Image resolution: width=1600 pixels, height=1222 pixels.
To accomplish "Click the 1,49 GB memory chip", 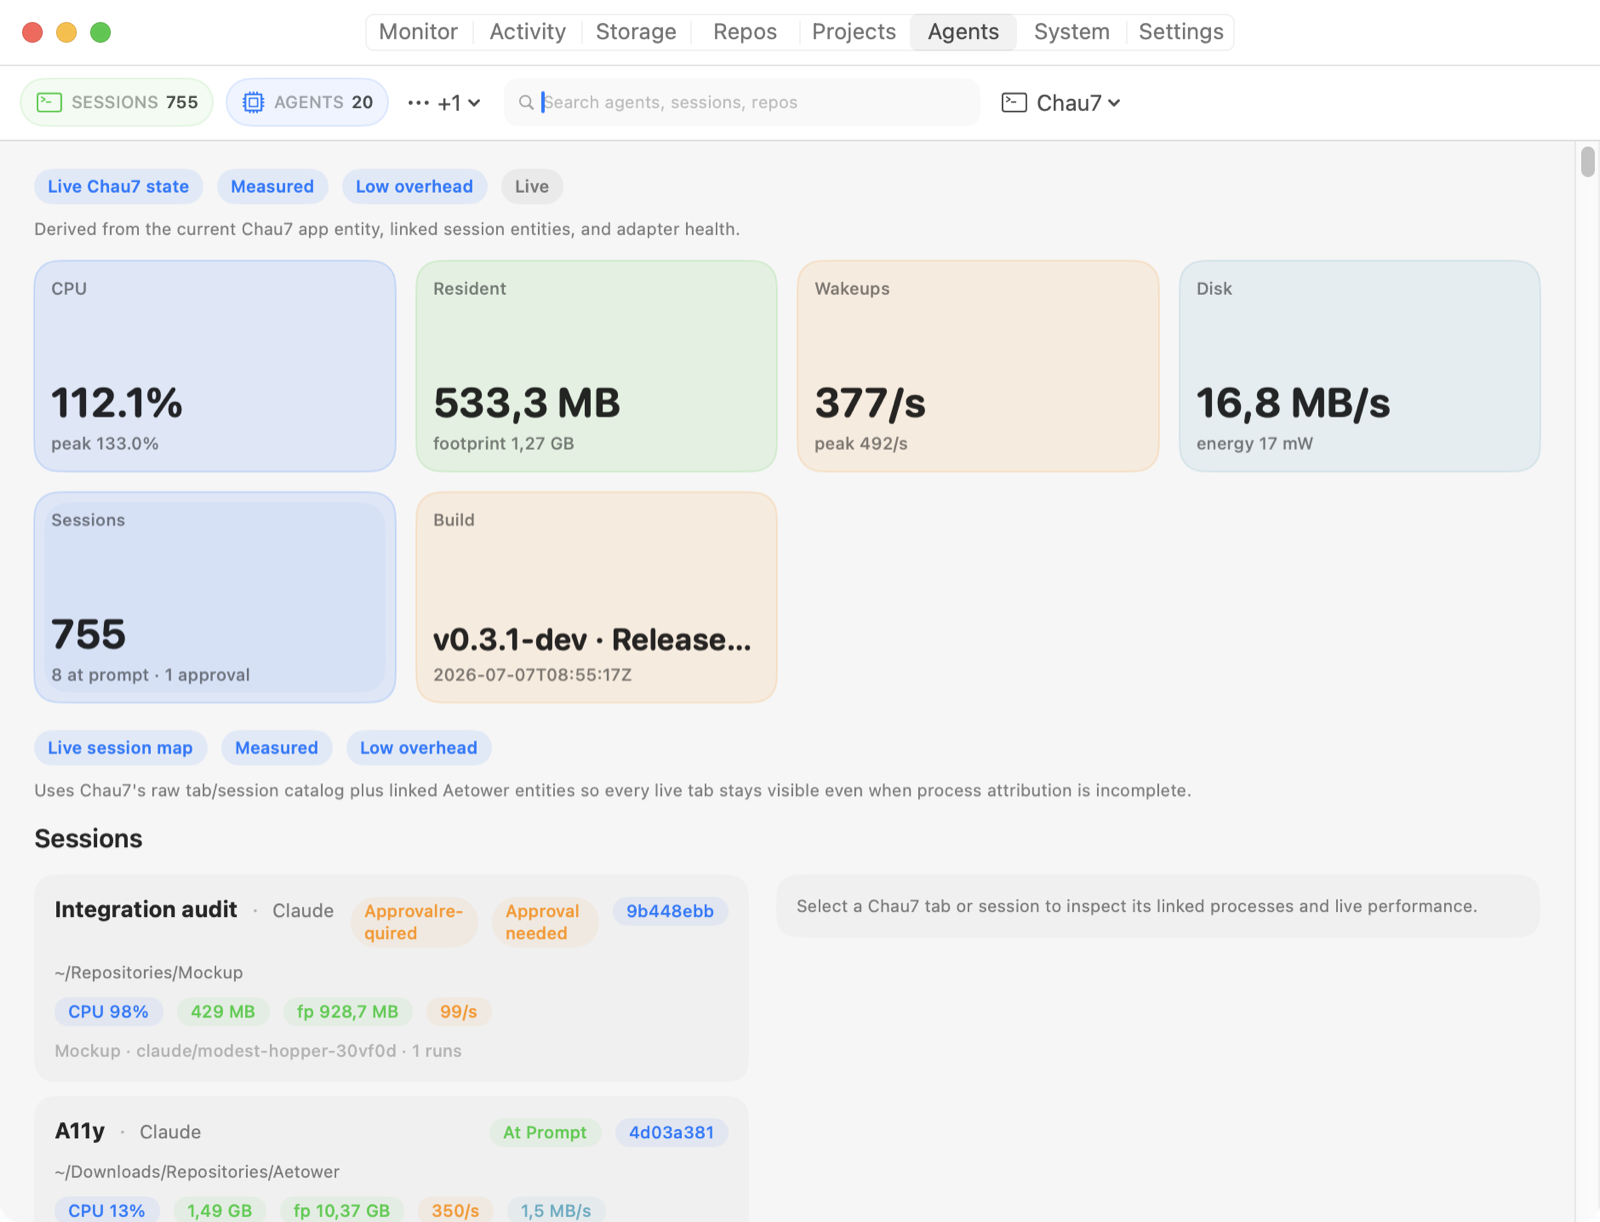I will tap(220, 1210).
